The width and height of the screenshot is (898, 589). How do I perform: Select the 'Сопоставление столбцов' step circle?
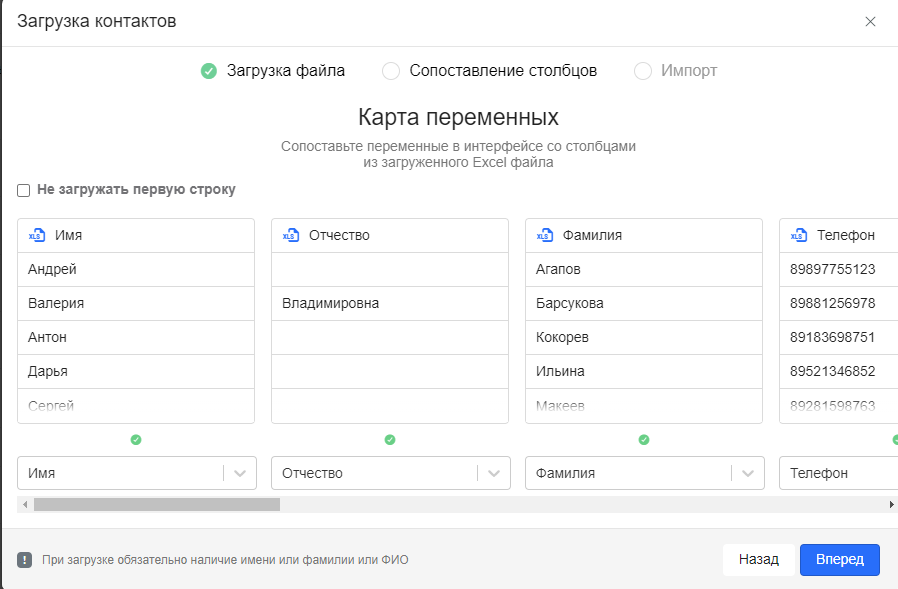(x=391, y=71)
